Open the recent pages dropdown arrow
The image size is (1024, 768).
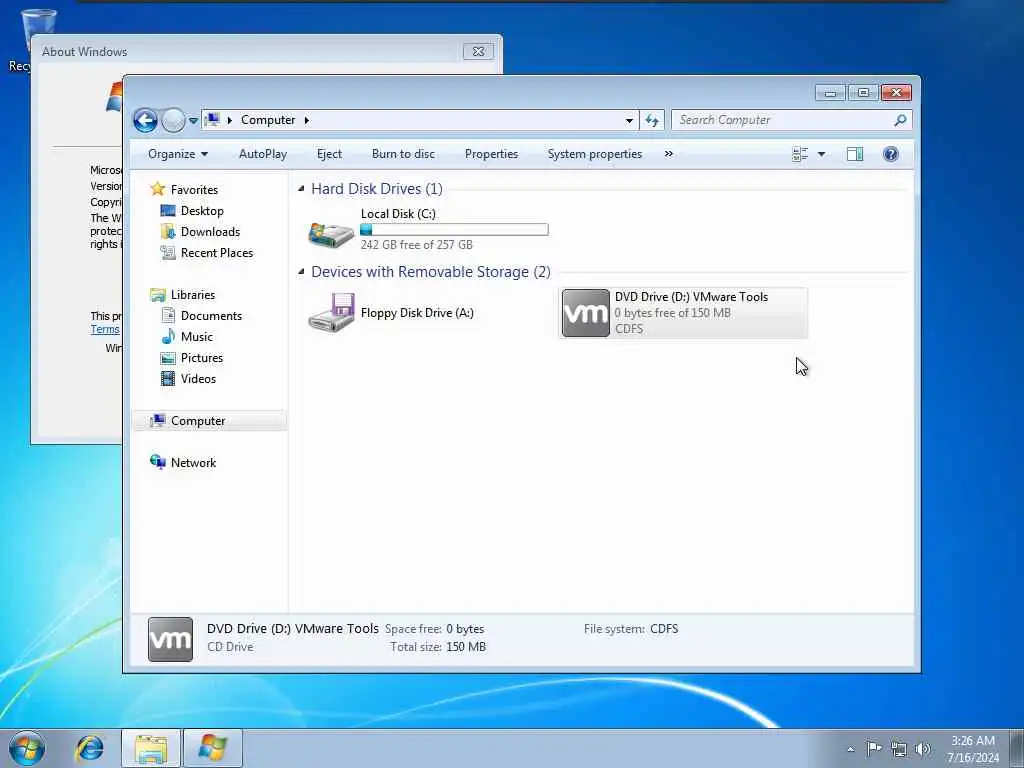[x=193, y=120]
